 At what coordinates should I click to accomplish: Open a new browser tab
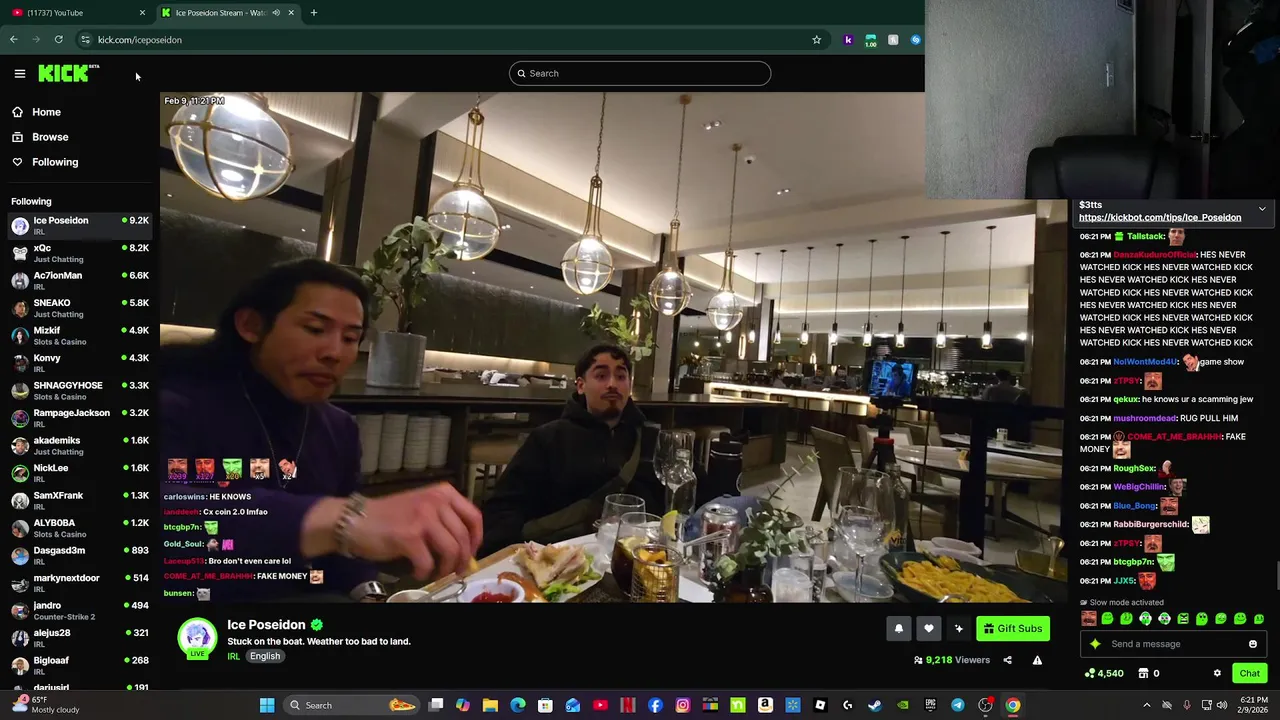point(313,13)
